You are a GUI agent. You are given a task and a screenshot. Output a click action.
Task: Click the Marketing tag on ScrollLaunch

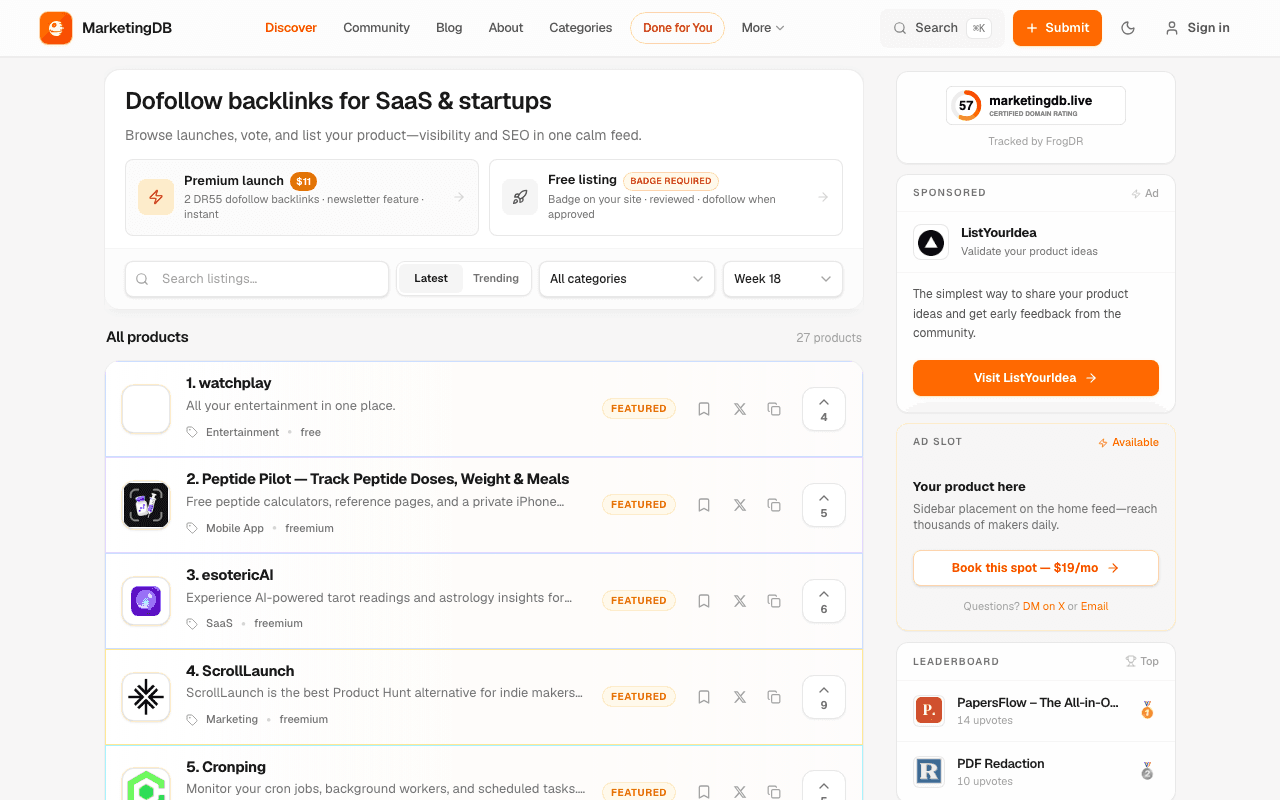pyautogui.click(x=232, y=719)
